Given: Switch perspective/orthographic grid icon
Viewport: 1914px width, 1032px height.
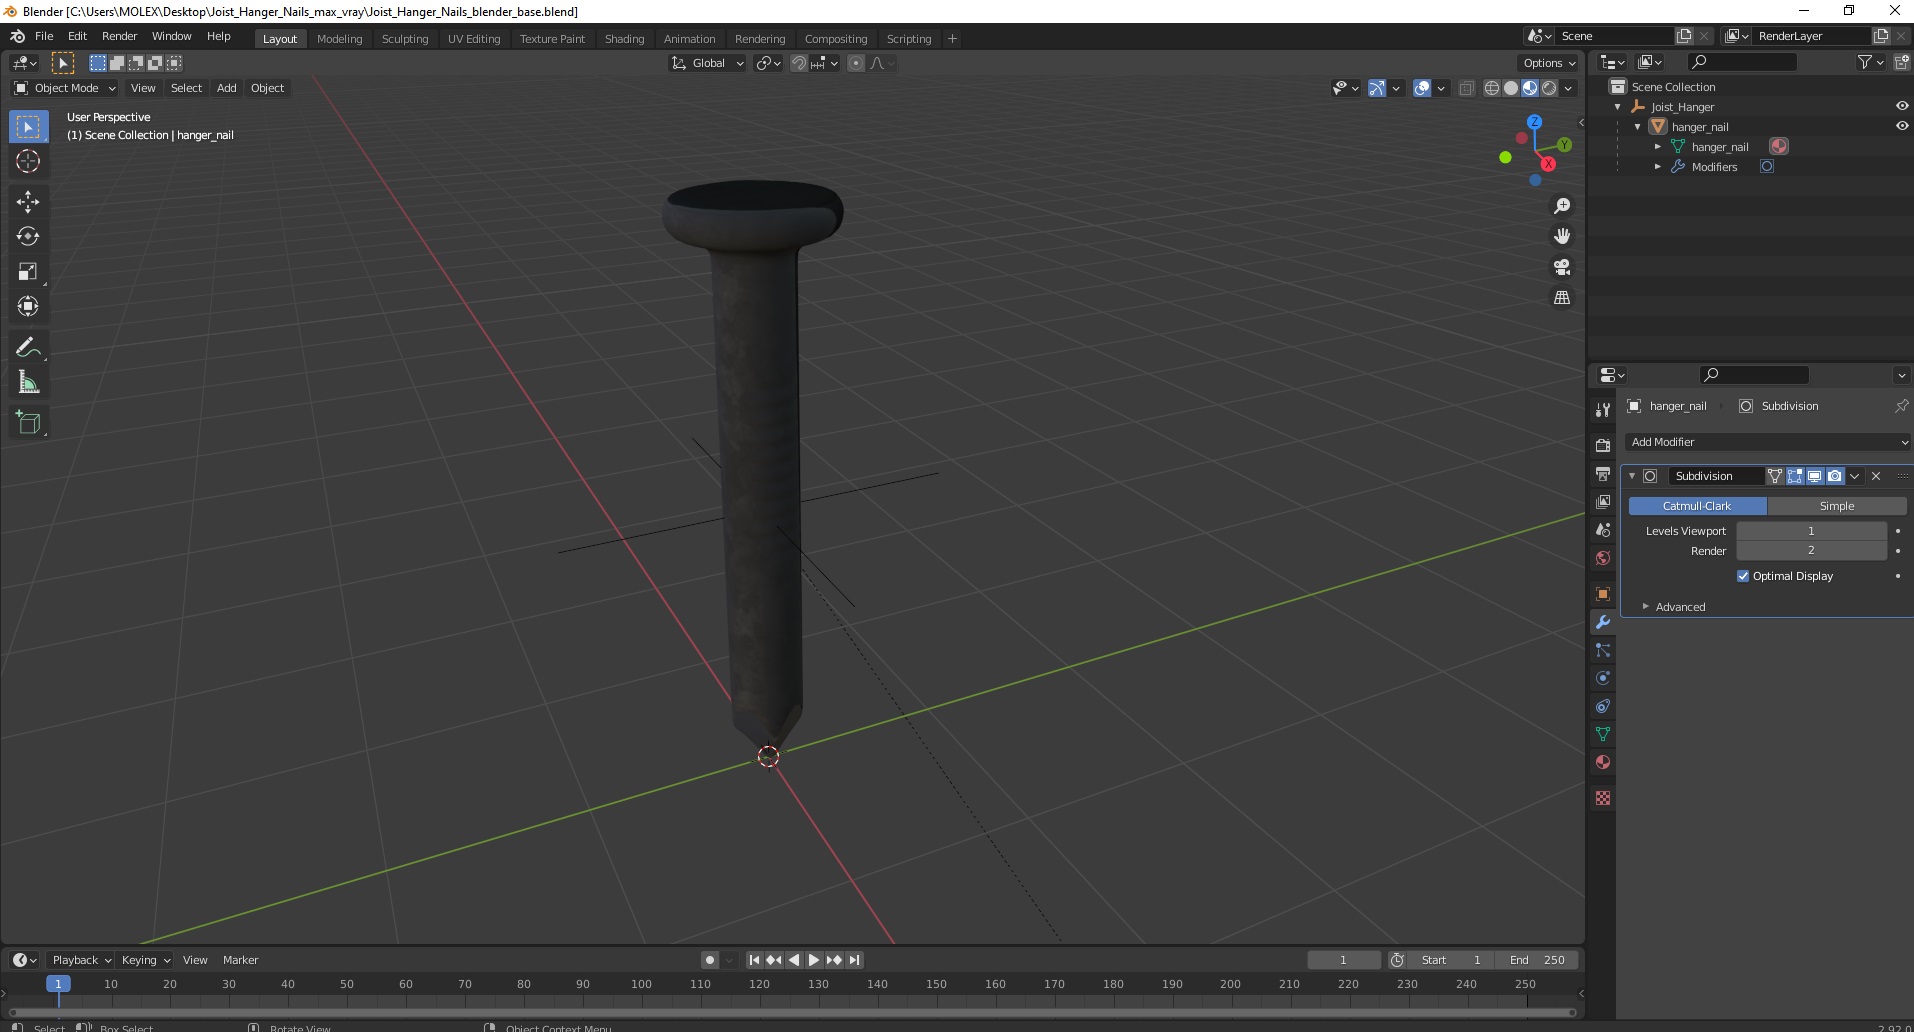Looking at the screenshot, I should 1561,298.
